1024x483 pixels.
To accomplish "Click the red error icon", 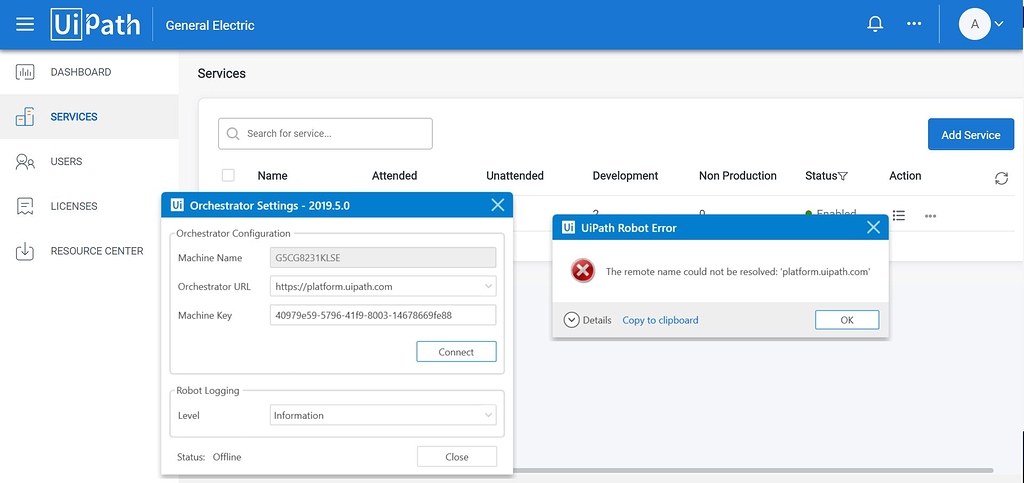I will point(583,270).
